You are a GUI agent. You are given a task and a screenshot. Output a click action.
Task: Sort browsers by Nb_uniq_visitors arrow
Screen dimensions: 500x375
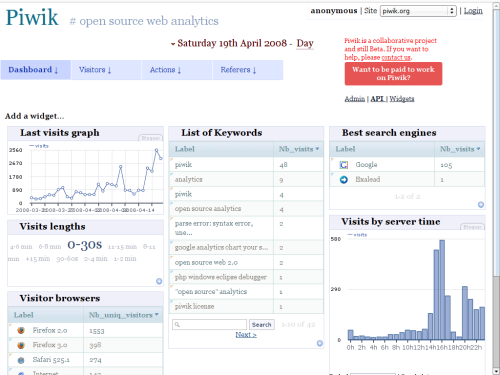(156, 314)
